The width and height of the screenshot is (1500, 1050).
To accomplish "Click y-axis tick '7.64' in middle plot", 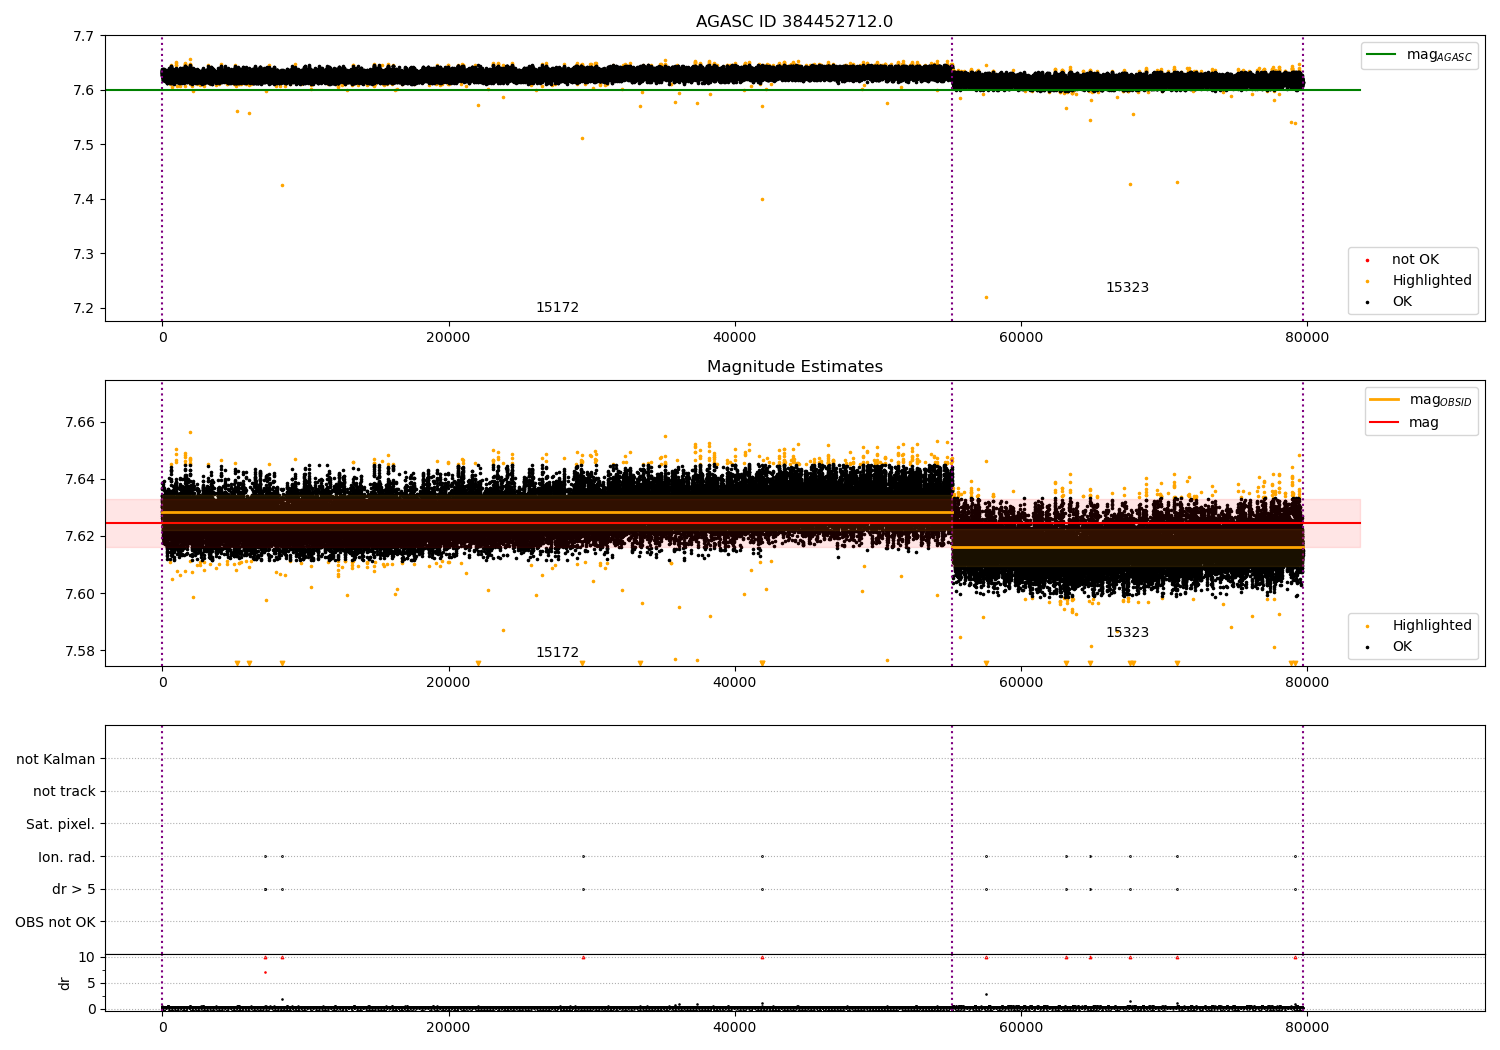I will pos(80,479).
